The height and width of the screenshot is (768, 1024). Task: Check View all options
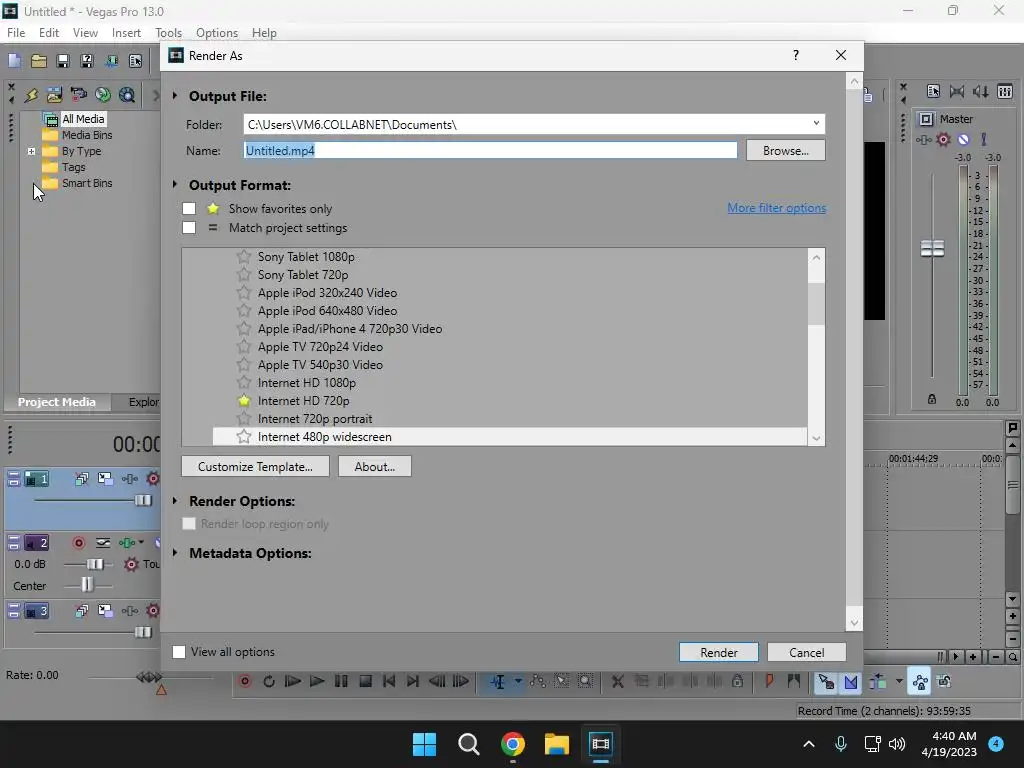(179, 652)
